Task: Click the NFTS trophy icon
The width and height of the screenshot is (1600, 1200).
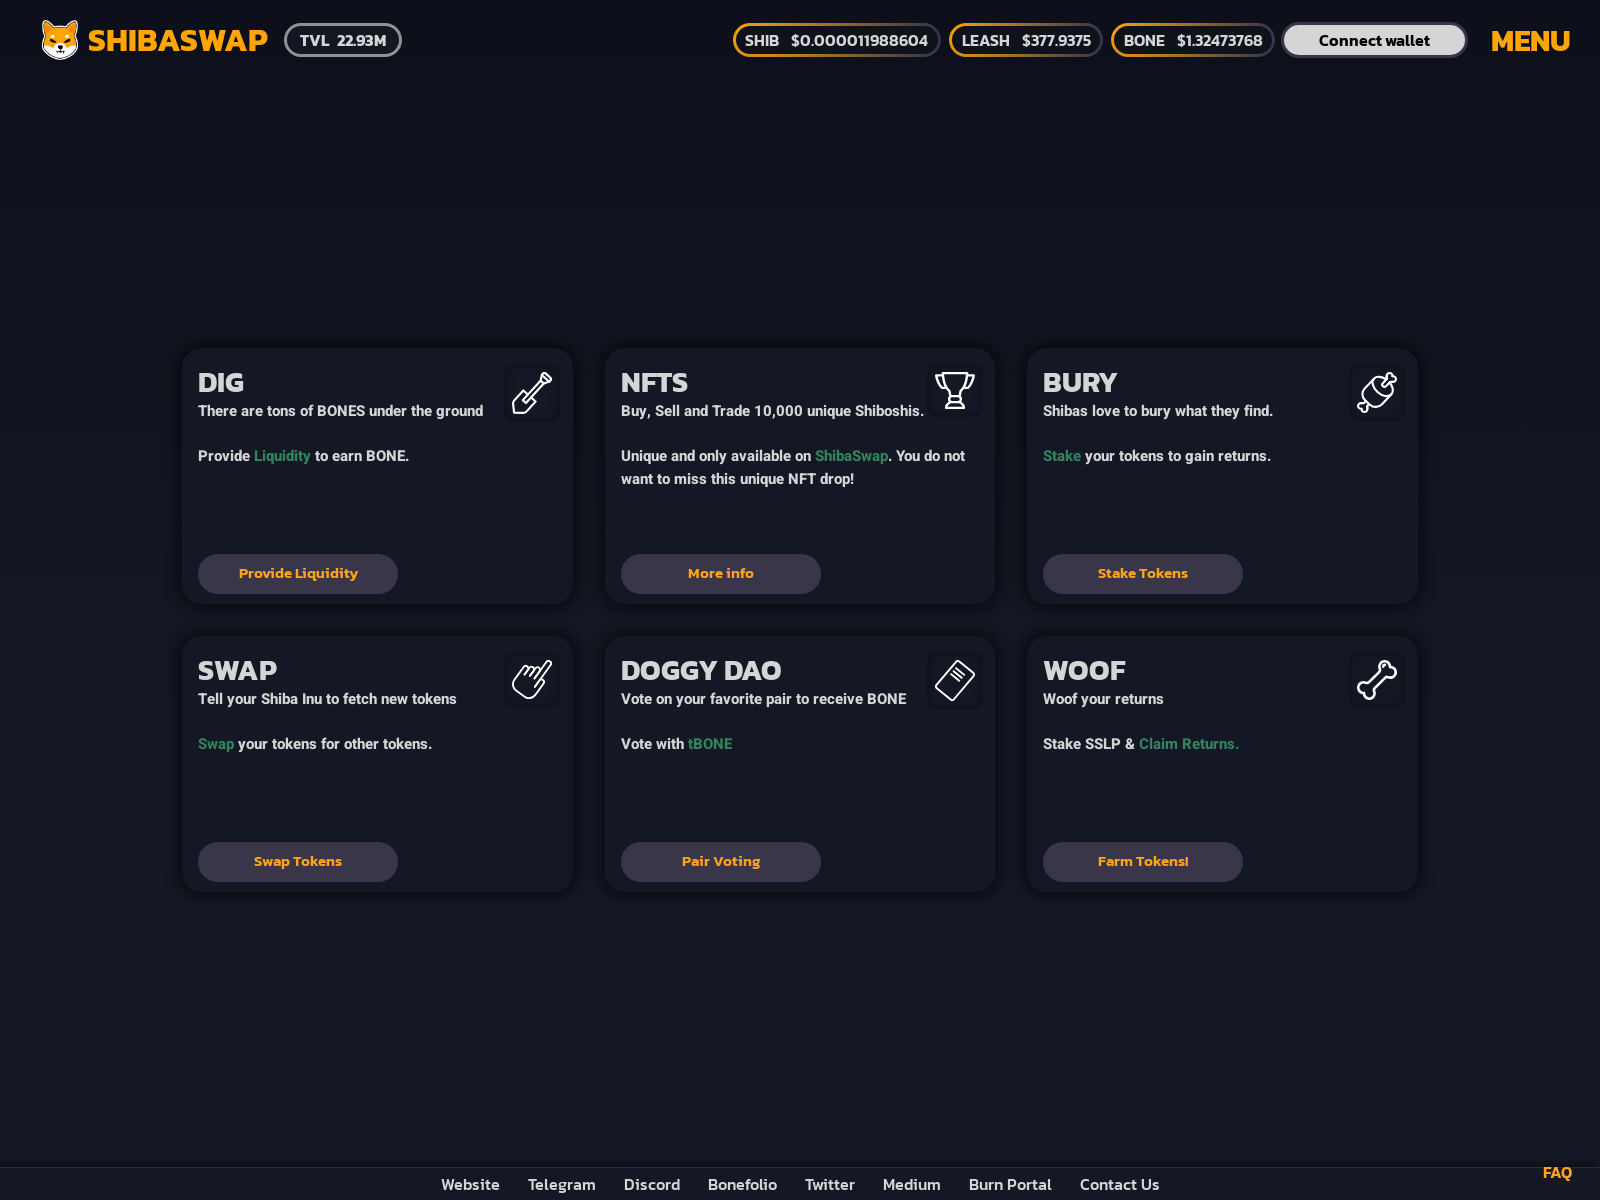Action: pyautogui.click(x=955, y=390)
